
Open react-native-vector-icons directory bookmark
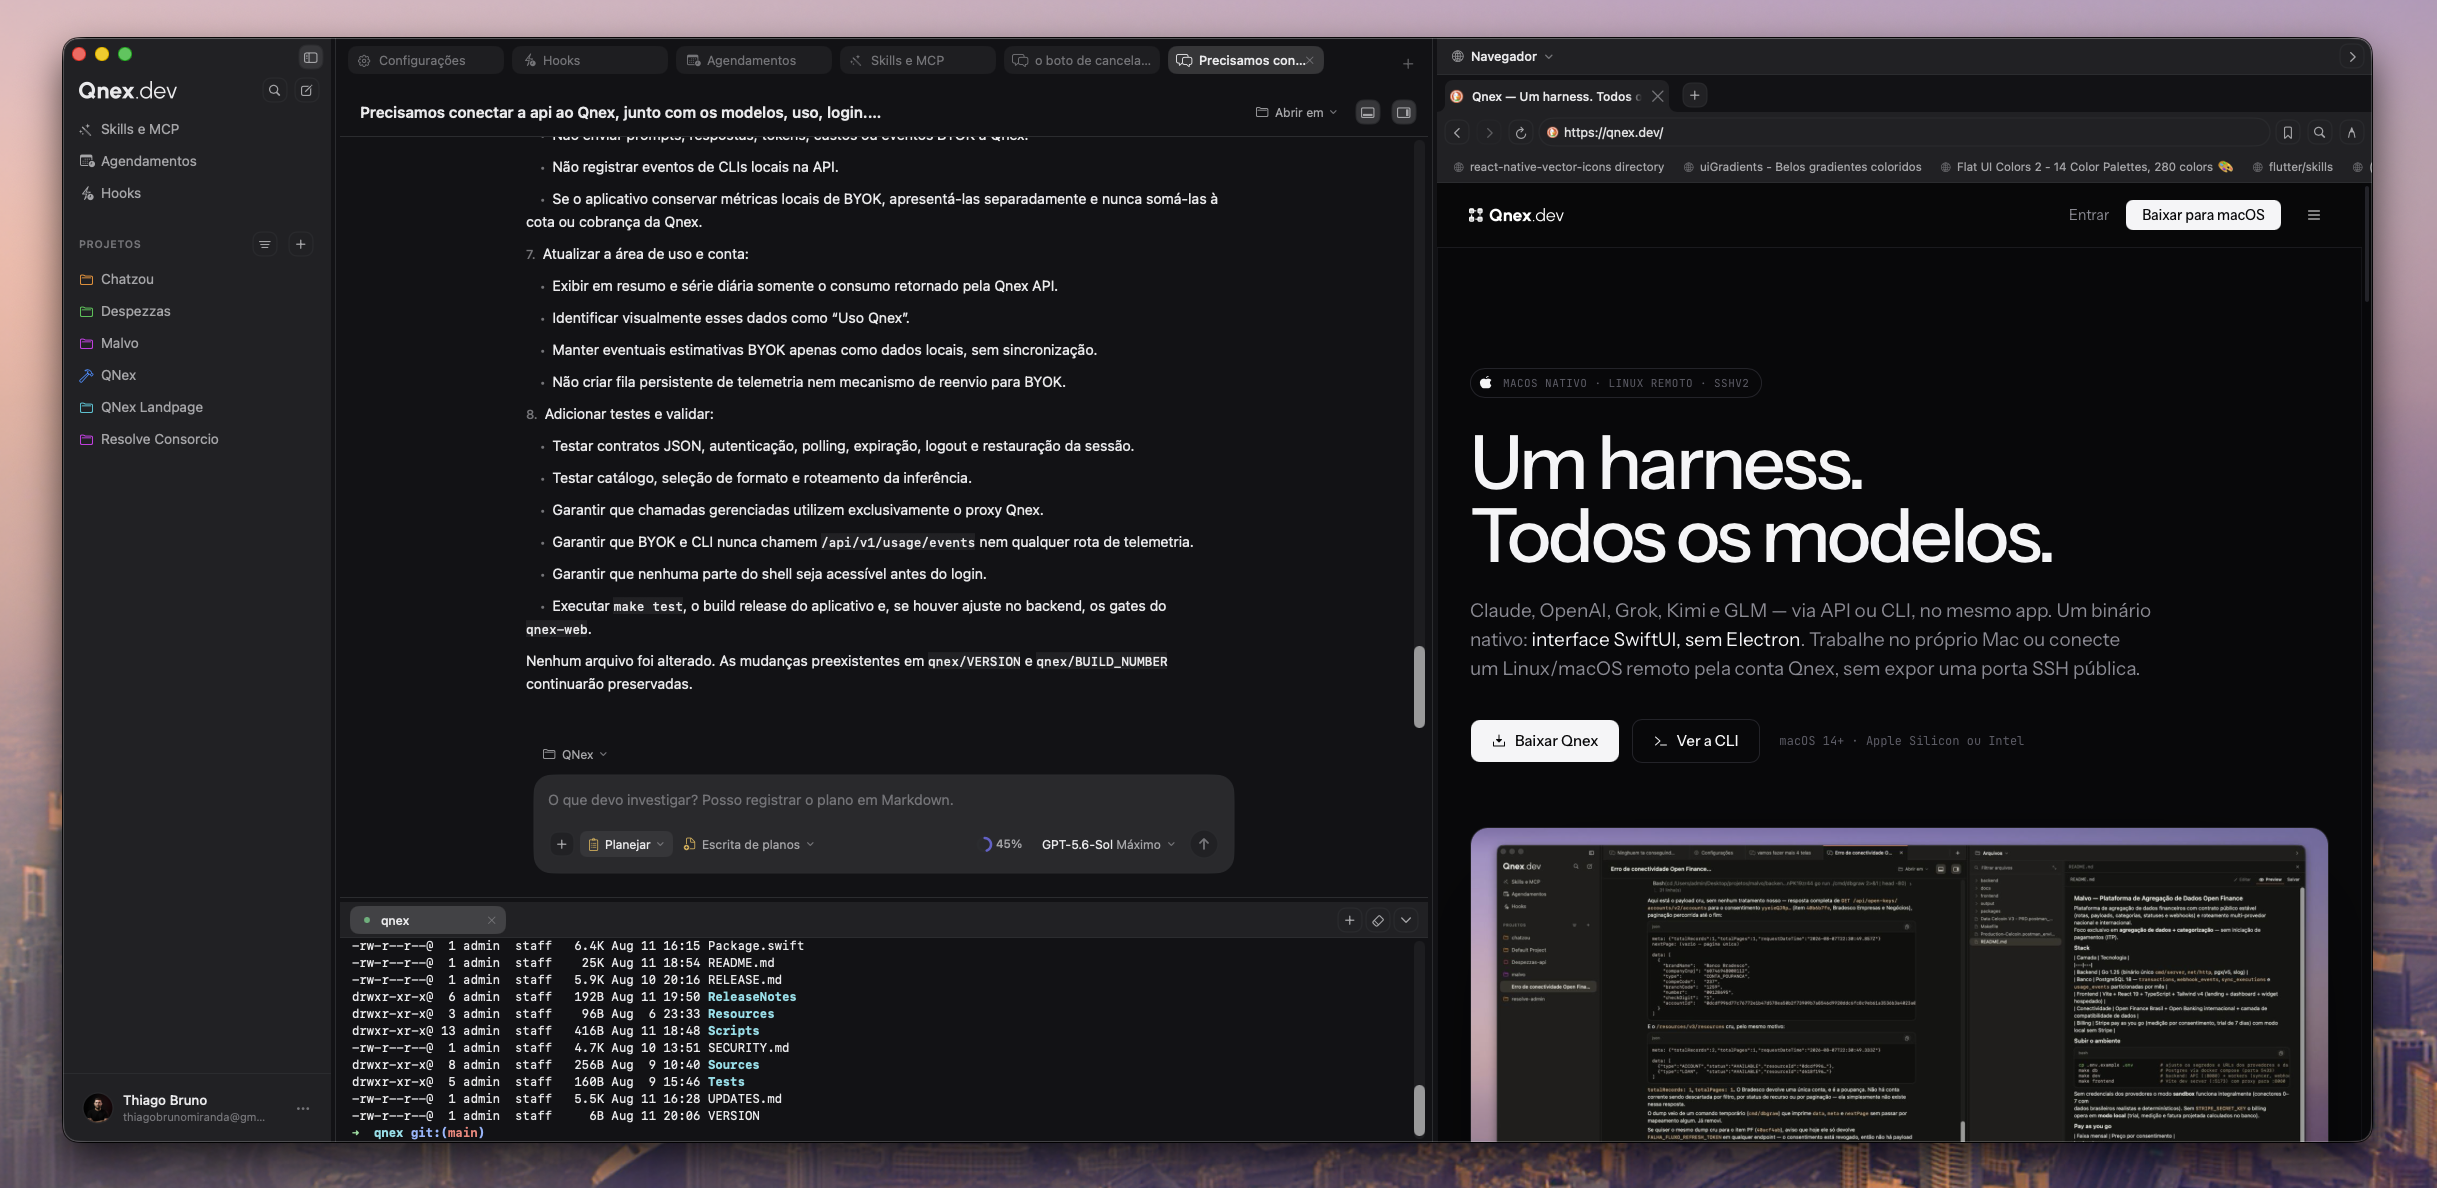[x=1558, y=167]
